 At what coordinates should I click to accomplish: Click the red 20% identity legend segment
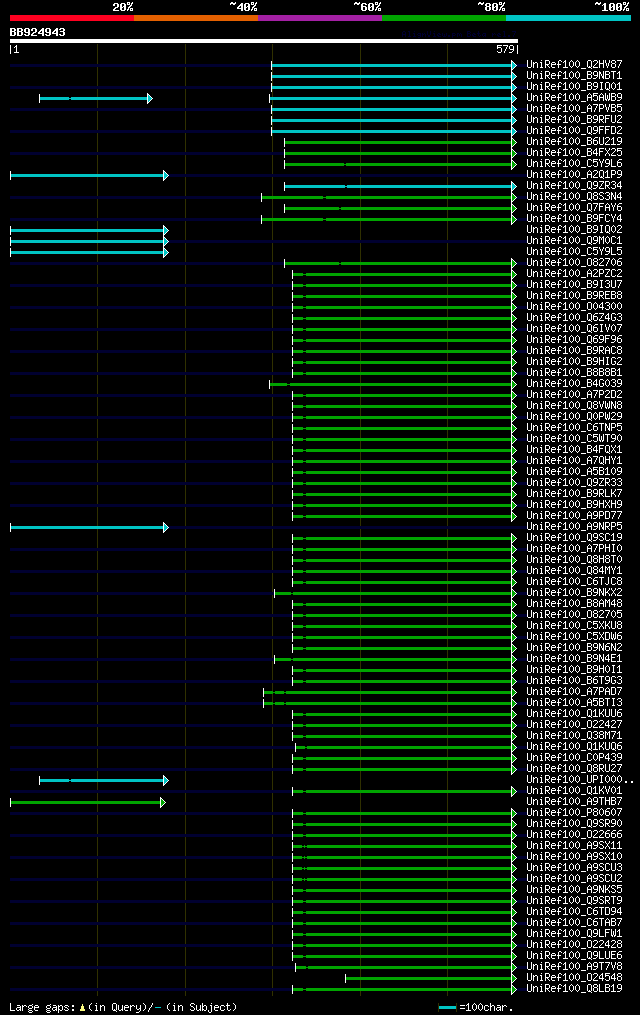tap(72, 18)
